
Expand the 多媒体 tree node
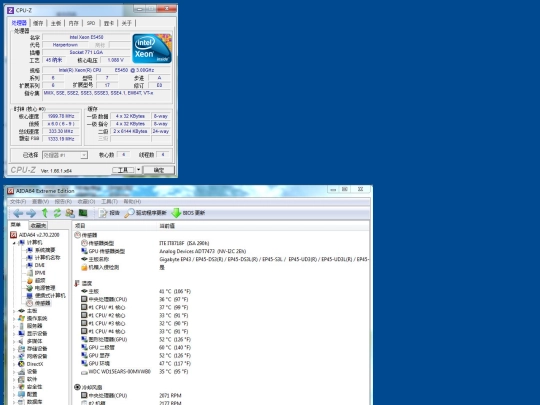click(14, 341)
